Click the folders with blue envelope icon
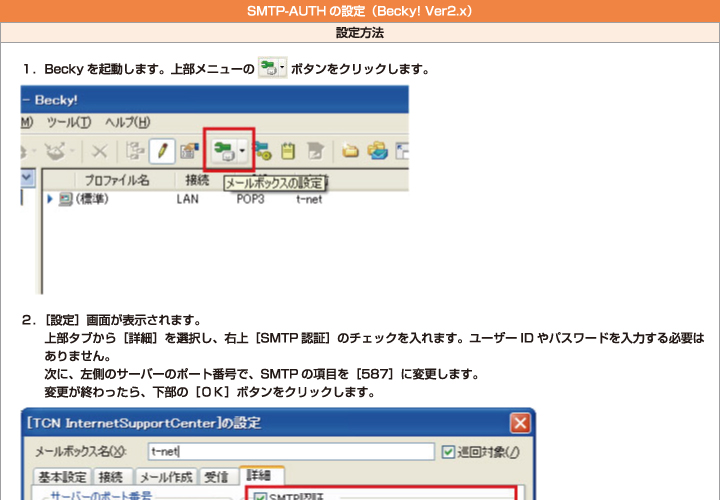 pos(377,151)
